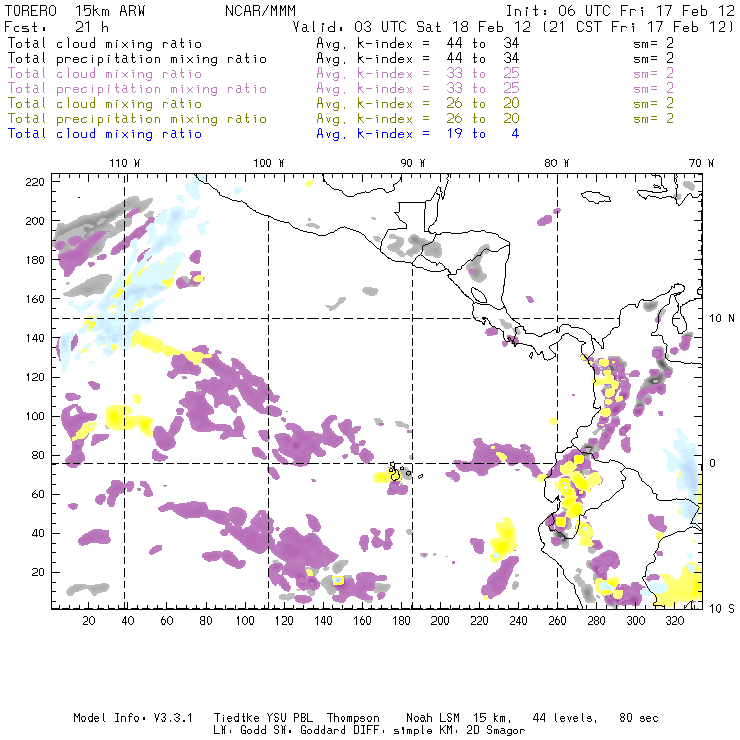Click the '60' label on the horizontal axis
Viewport: 740px width, 740px height.
coord(167,621)
